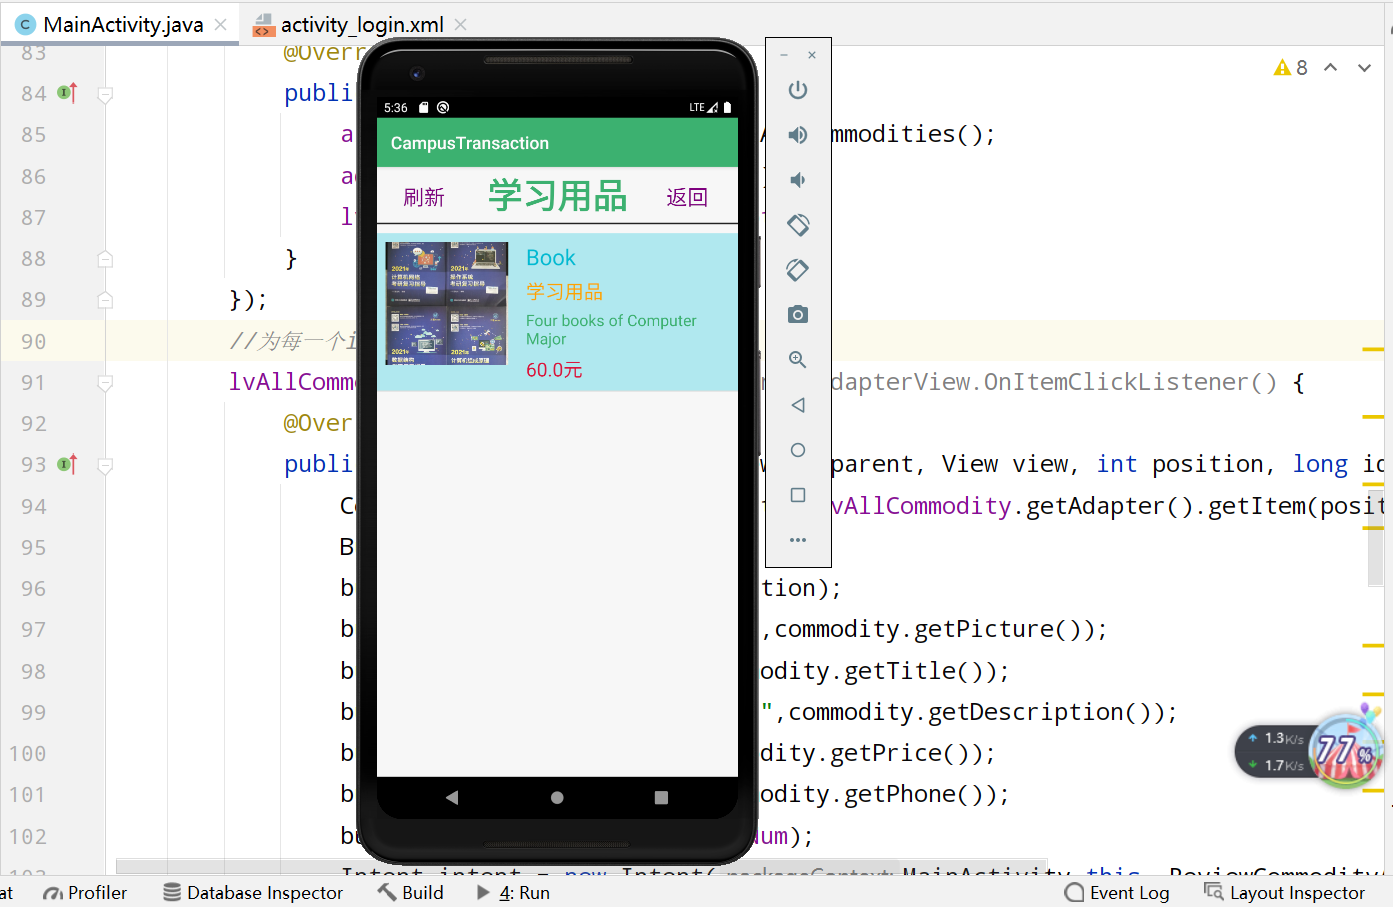The image size is (1393, 907).
Task: Tap the orange 学习用品 category label
Action: pos(564,291)
